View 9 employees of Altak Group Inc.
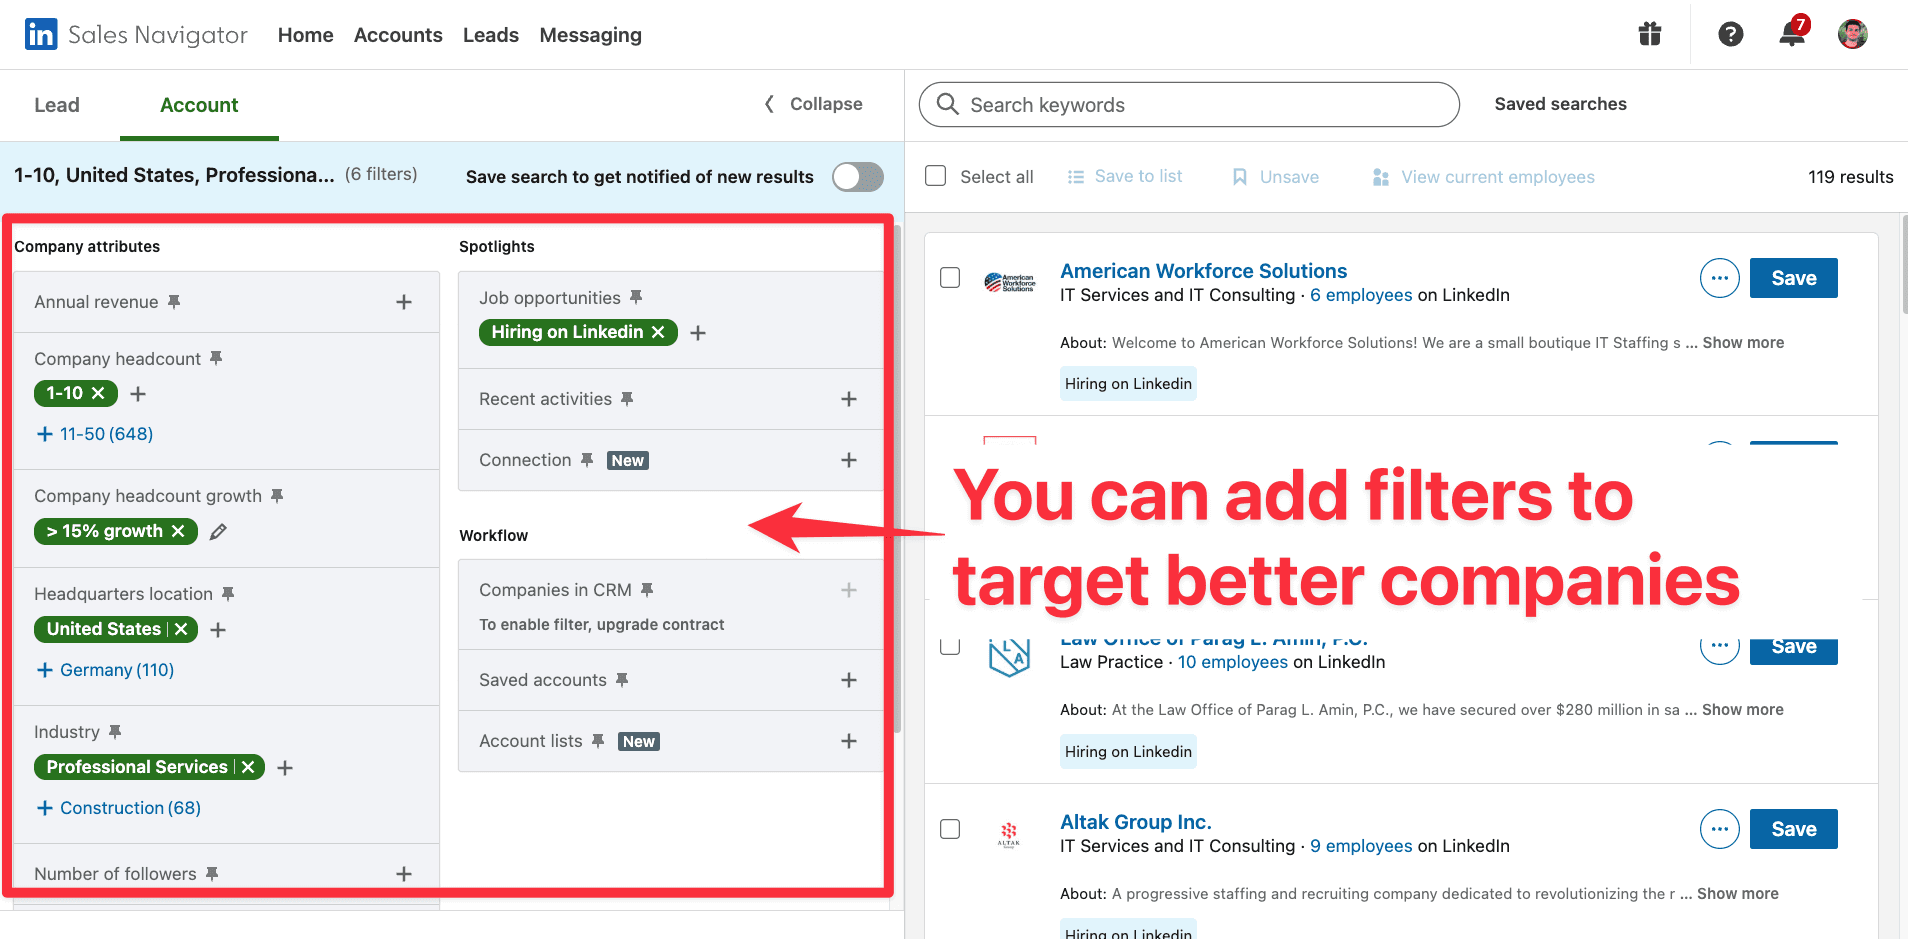The width and height of the screenshot is (1908, 939). click(1361, 846)
